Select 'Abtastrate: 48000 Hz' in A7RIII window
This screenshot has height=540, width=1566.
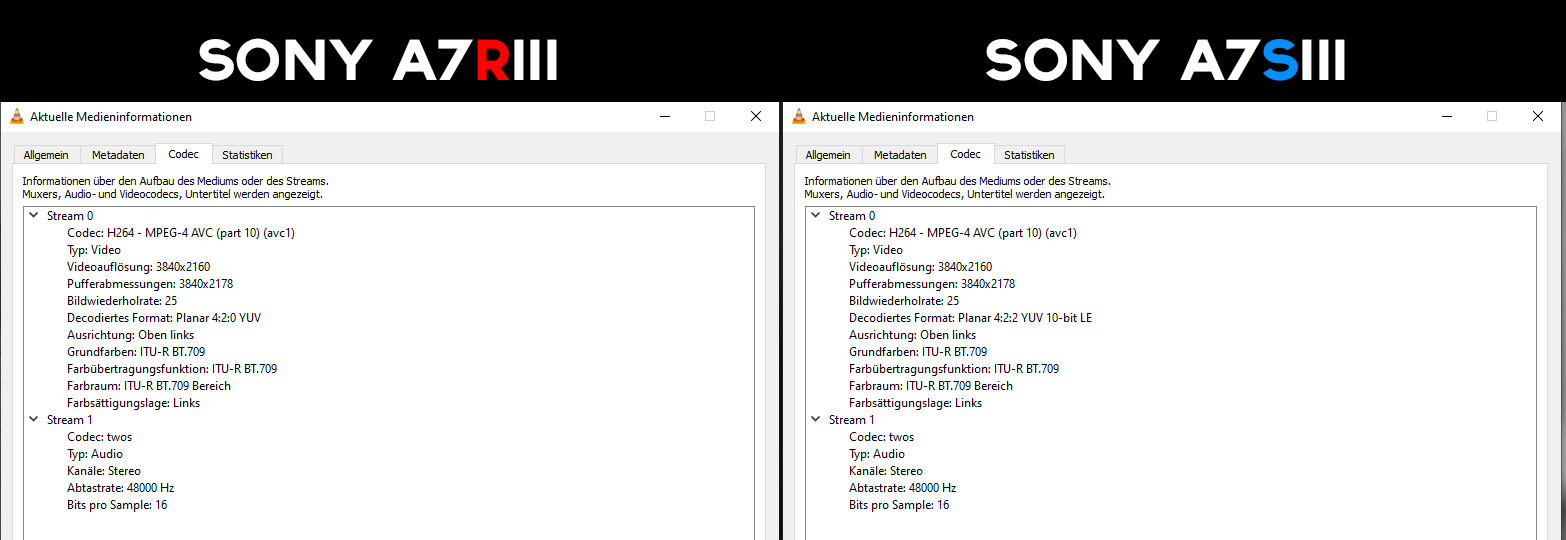[x=121, y=488]
